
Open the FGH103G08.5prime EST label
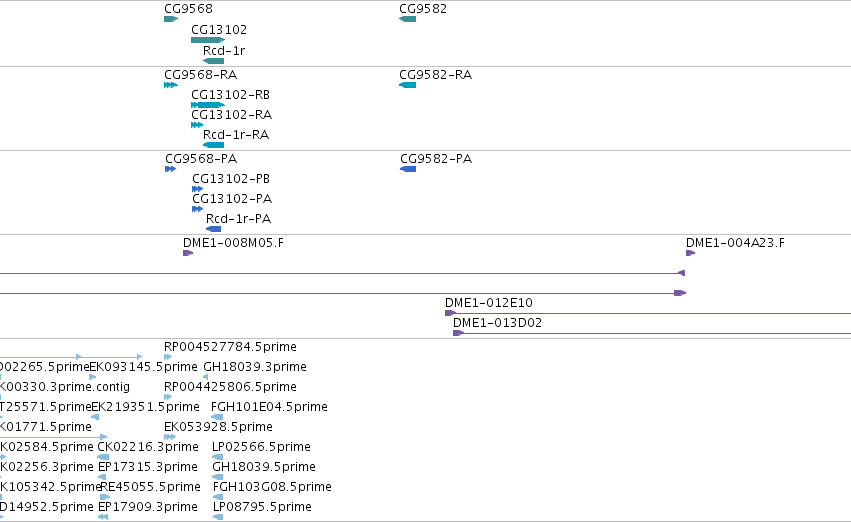click(x=272, y=487)
